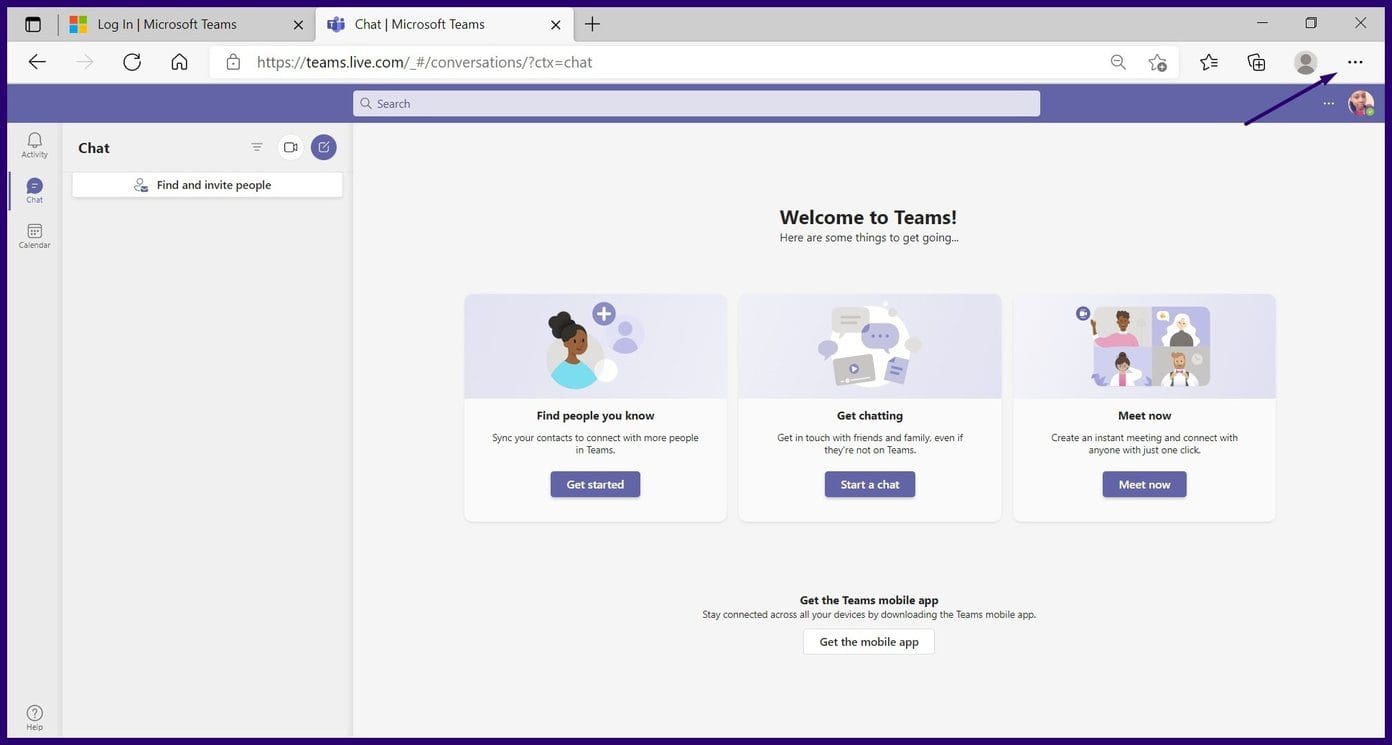This screenshot has height=745, width=1392.
Task: Click the Meet now button
Action: pos(1144,484)
